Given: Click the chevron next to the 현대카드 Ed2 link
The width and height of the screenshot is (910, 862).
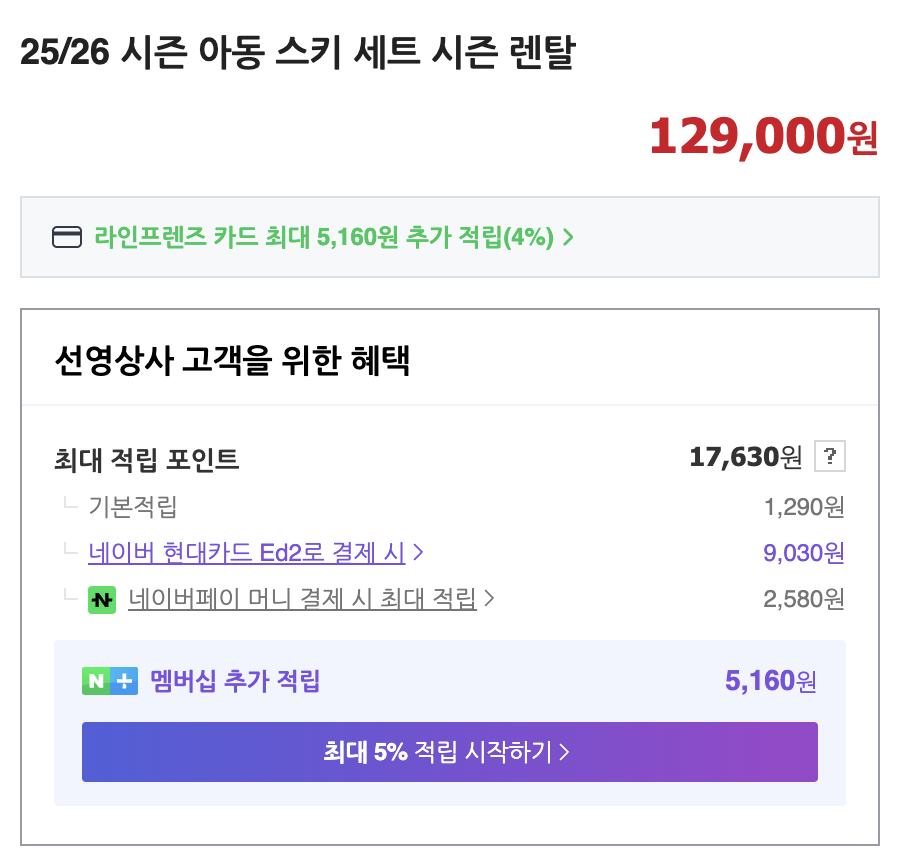Looking at the screenshot, I should [x=419, y=552].
